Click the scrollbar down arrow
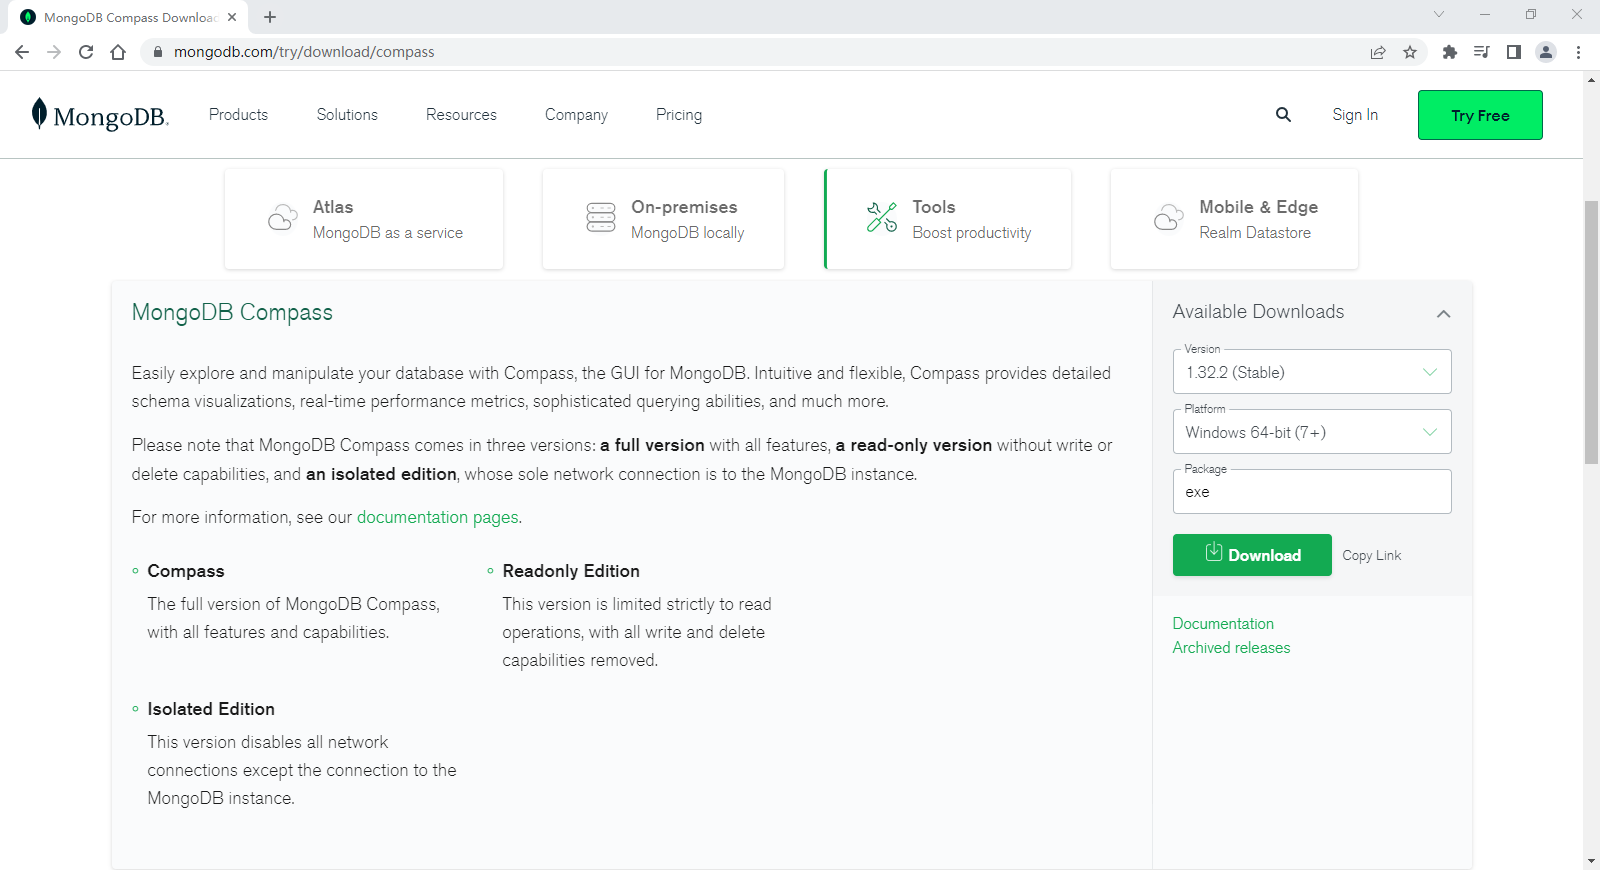Viewport: 1600px width, 870px height. 1591,861
